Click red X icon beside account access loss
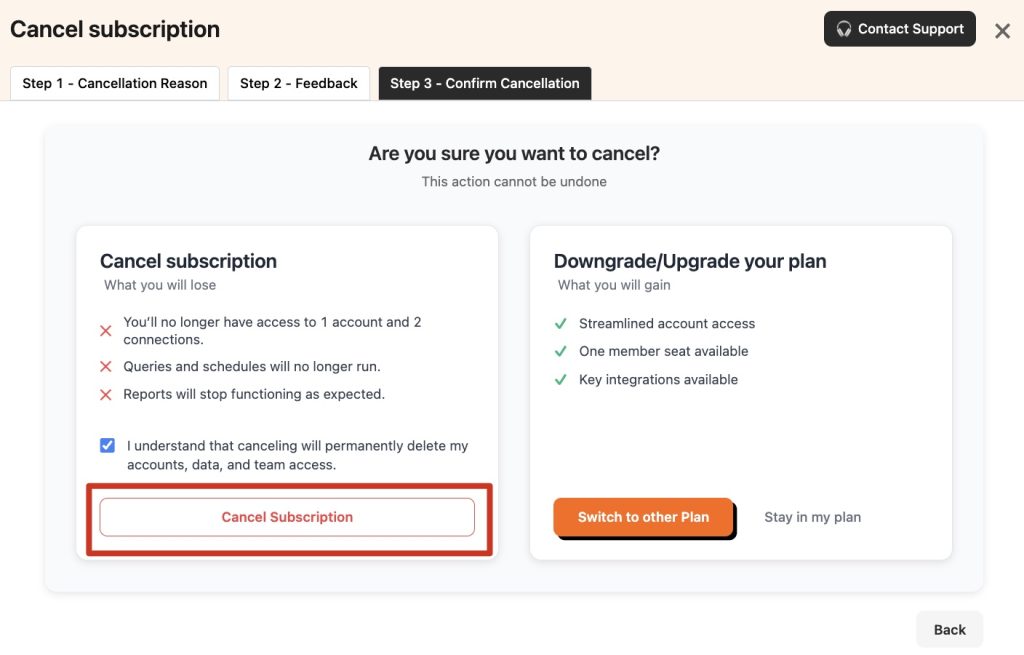1024x655 pixels. pyautogui.click(x=106, y=331)
